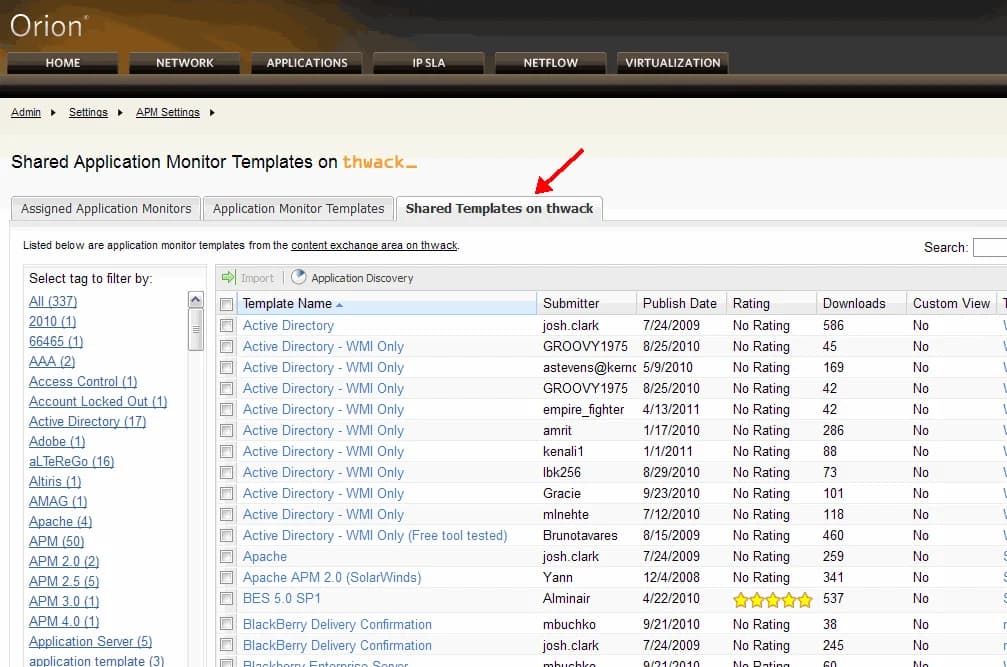The width and height of the screenshot is (1007, 667).
Task: Open the BES 5.0 SP1 template
Action: pyautogui.click(x=281, y=598)
